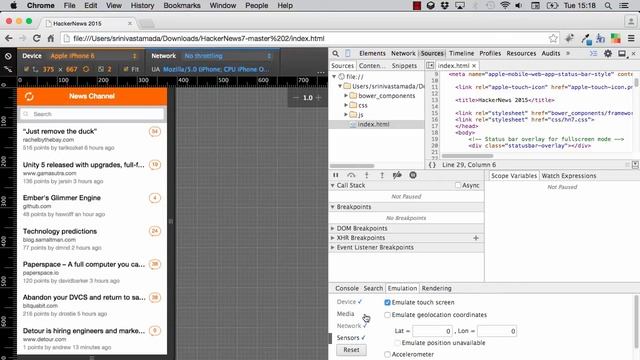Image resolution: width=640 pixels, height=360 pixels.
Task: Uncheck Emulate touch screen
Action: point(387,302)
